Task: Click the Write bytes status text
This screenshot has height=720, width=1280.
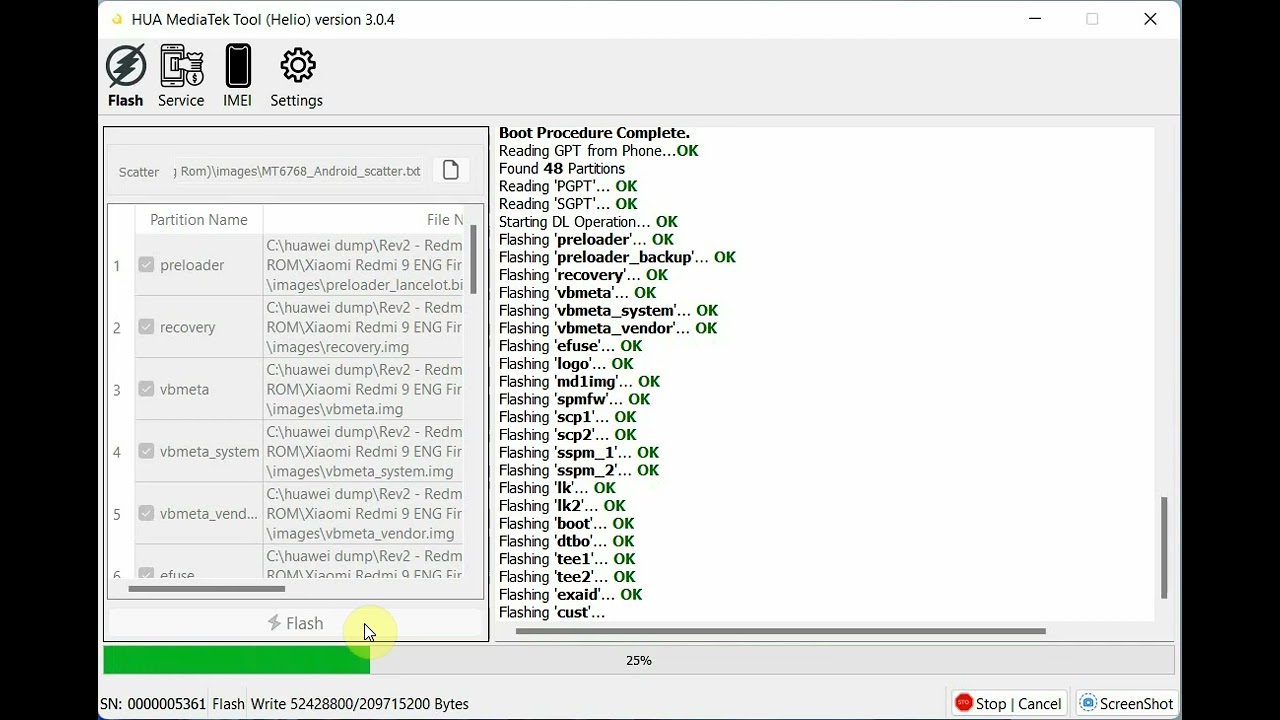Action: [x=360, y=704]
